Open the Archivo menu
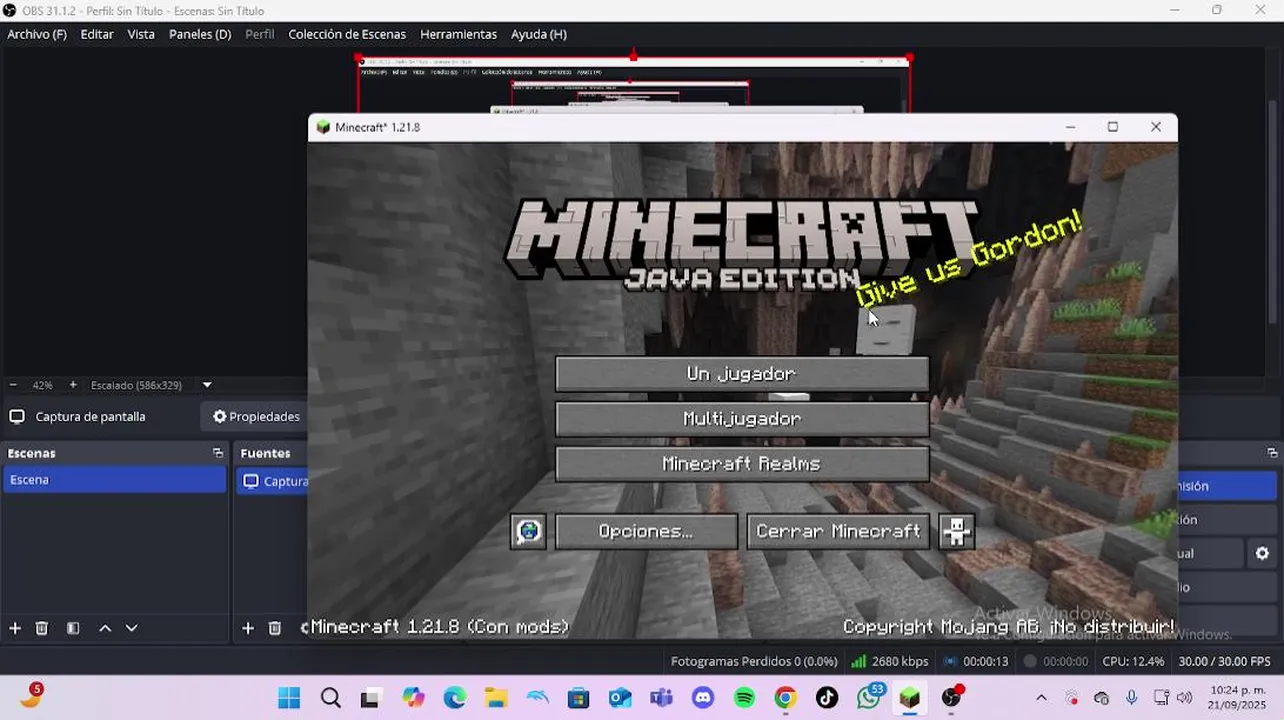 coord(37,34)
